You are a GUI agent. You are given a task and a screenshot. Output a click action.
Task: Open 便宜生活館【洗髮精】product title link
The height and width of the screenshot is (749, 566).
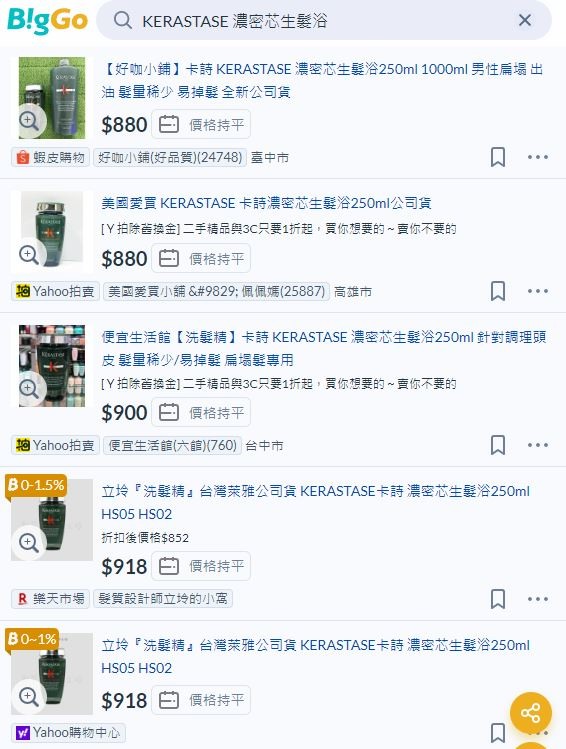click(324, 349)
